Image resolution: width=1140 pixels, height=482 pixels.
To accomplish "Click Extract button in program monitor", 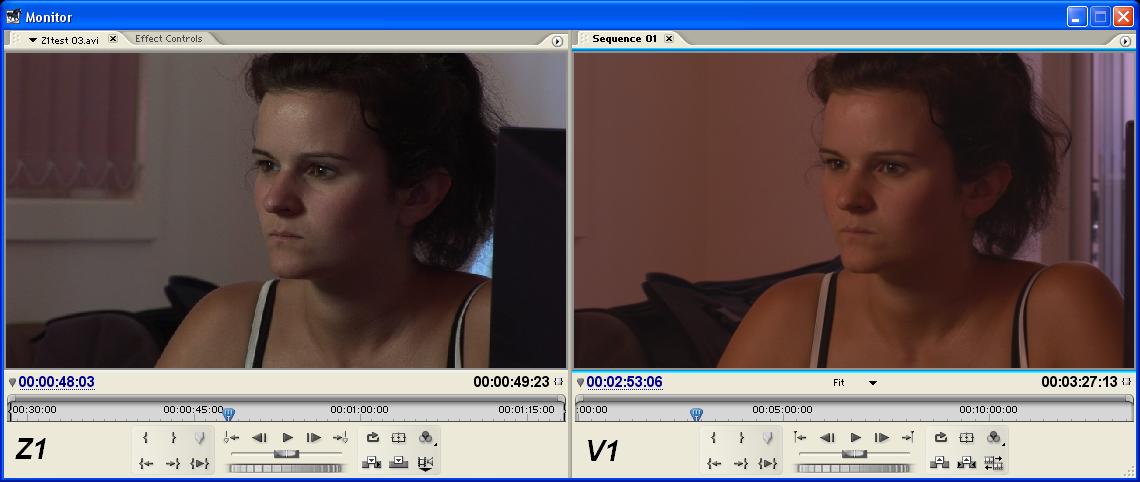I will point(967,462).
